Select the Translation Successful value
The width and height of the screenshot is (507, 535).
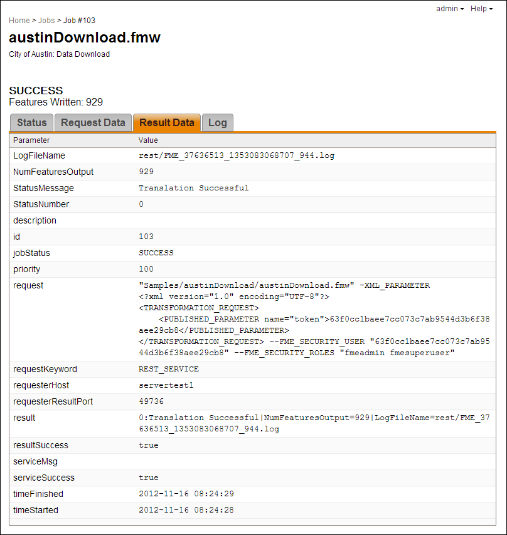click(x=193, y=188)
